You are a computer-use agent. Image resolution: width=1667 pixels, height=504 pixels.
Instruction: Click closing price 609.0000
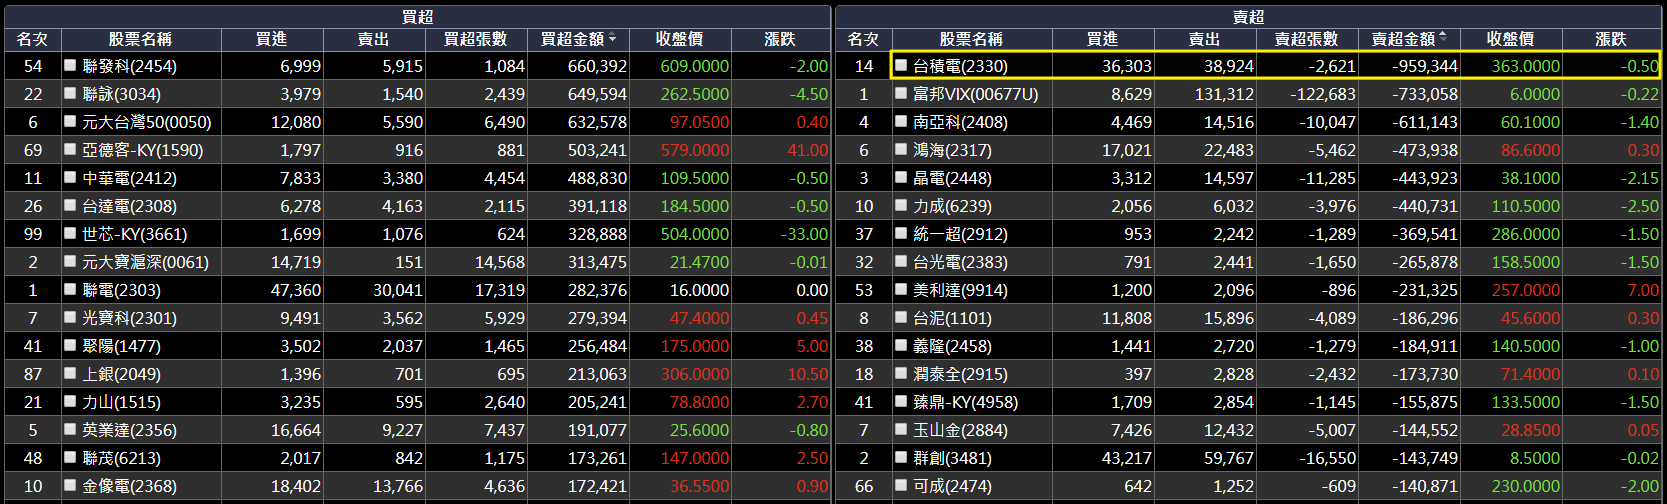(x=695, y=66)
